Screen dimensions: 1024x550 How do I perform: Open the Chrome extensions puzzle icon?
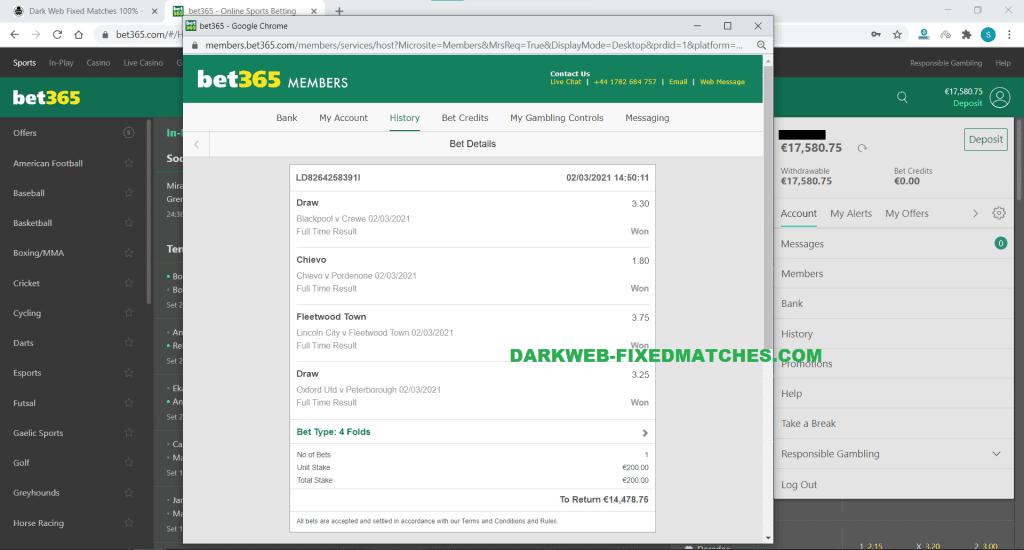(967, 35)
